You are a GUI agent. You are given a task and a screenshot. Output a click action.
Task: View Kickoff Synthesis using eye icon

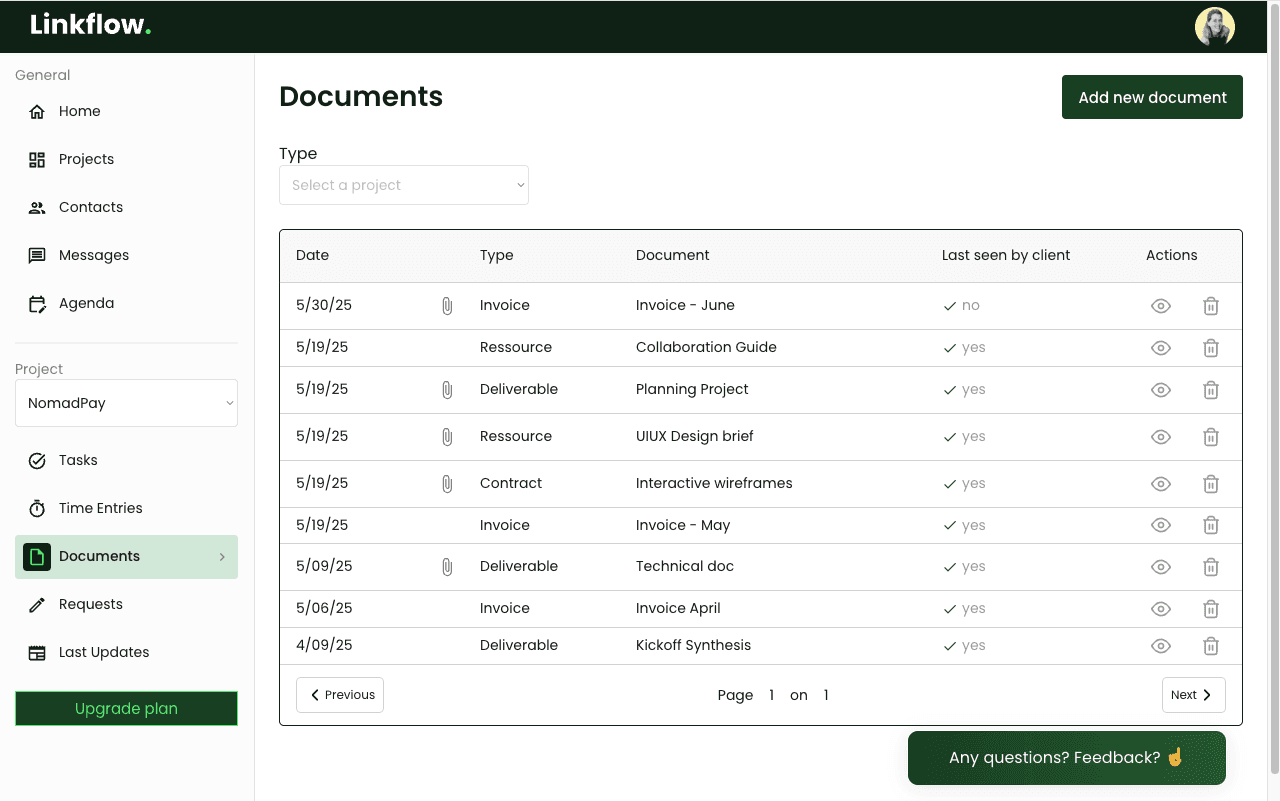pyautogui.click(x=1160, y=646)
